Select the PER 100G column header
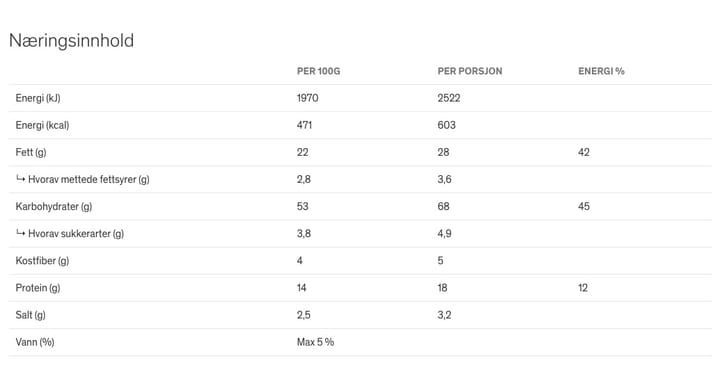Screen dimensions: 720x388 click(318, 71)
